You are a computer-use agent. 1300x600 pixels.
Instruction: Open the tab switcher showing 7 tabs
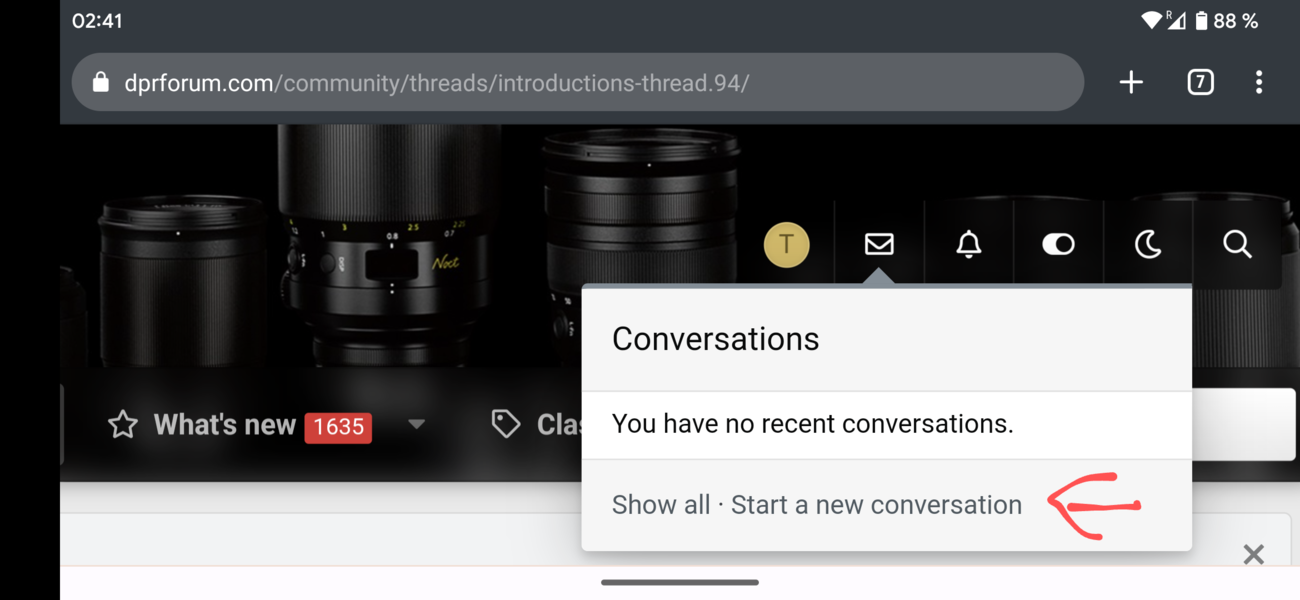click(1200, 82)
